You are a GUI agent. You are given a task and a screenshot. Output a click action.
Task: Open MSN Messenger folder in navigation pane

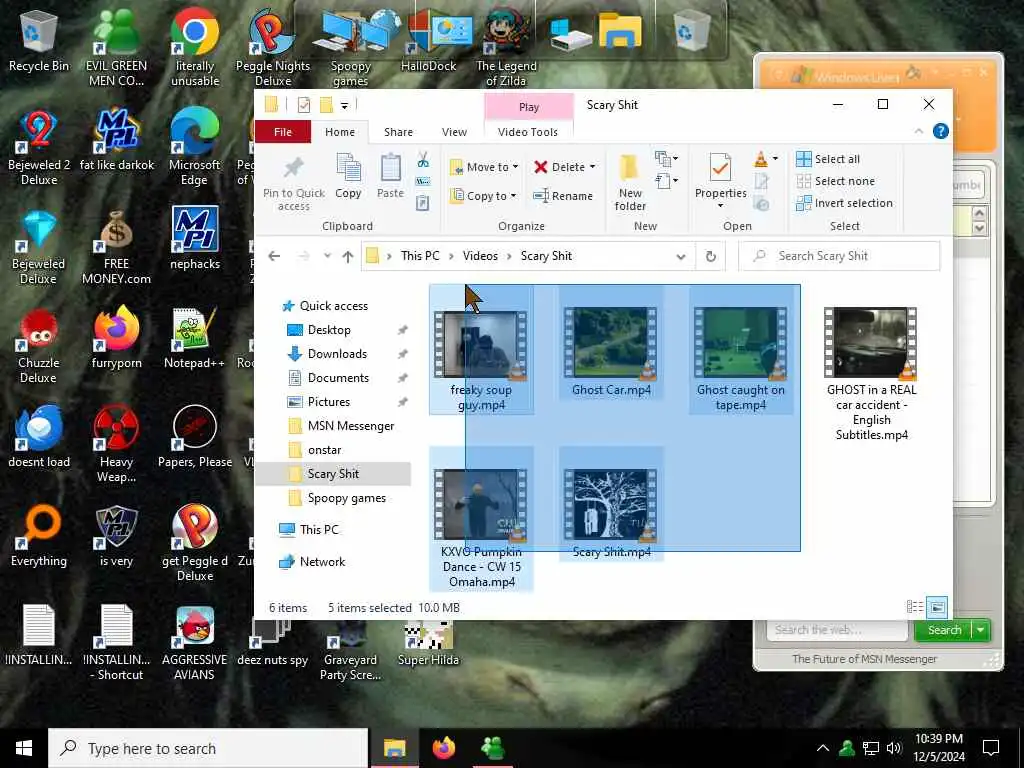pos(351,426)
